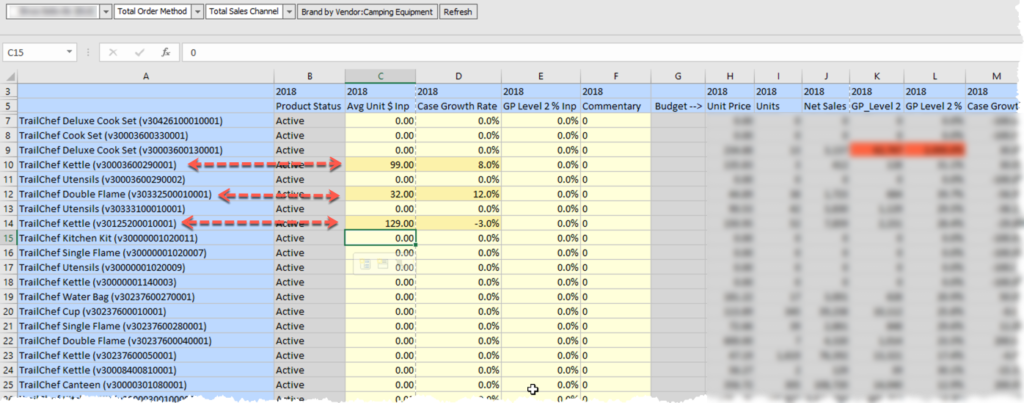Click the 12.0% growth rate cell
The height and width of the screenshot is (403, 1024).
[458, 194]
